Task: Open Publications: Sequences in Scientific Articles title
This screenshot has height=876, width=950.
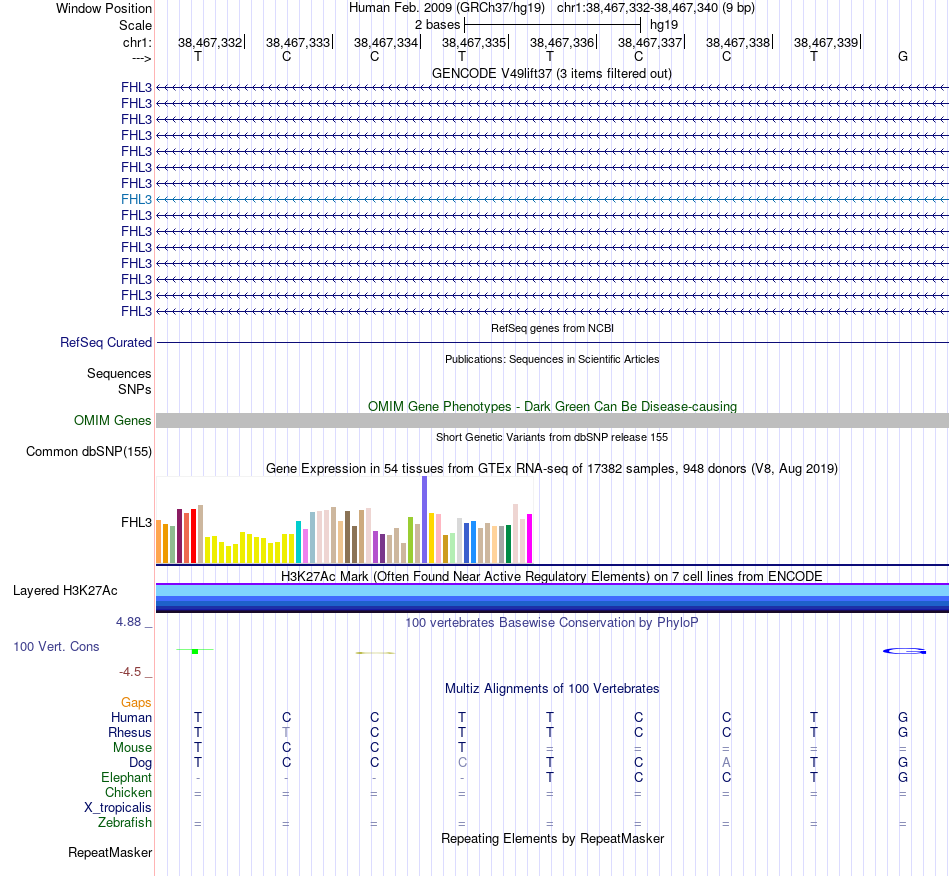Action: [552, 359]
